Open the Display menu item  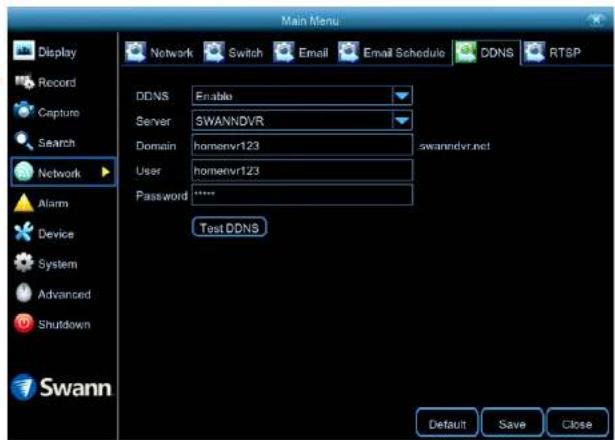(x=45, y=51)
